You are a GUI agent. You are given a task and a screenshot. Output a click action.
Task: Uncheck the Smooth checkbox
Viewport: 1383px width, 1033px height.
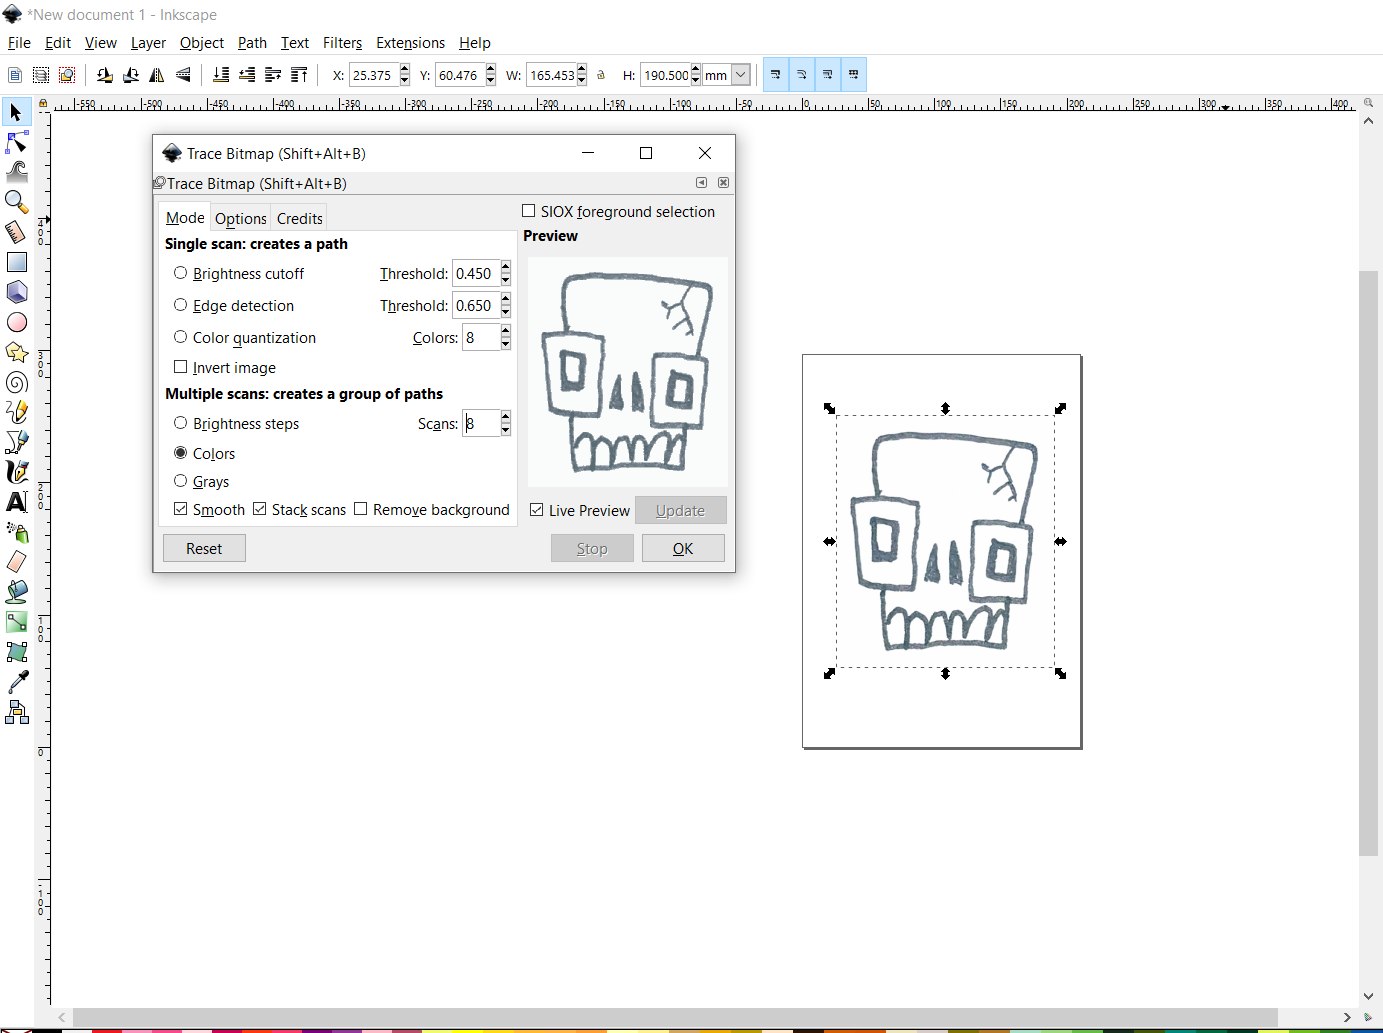pyautogui.click(x=180, y=509)
